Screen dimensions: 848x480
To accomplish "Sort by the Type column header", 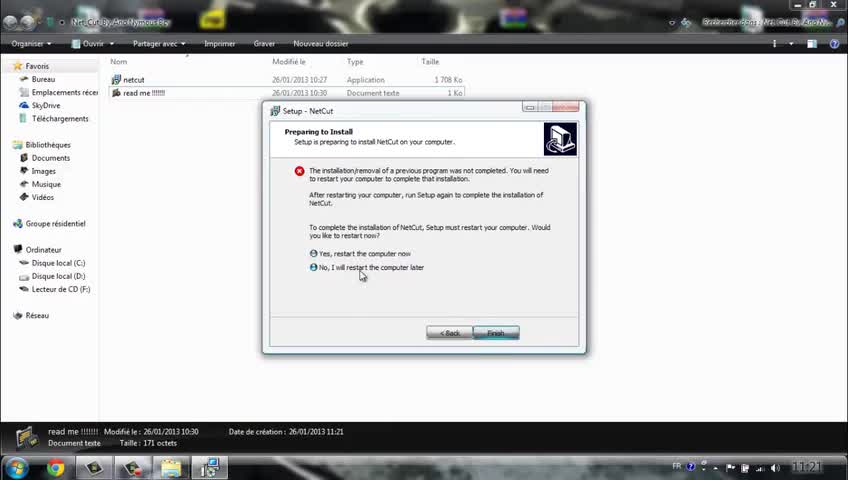I will [355, 62].
